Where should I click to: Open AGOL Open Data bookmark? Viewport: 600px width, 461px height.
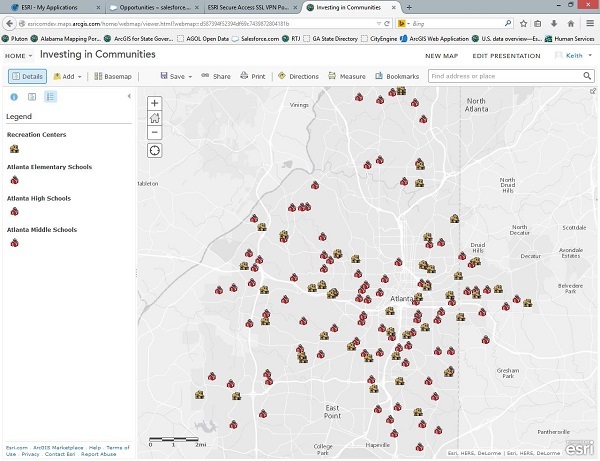pos(203,39)
